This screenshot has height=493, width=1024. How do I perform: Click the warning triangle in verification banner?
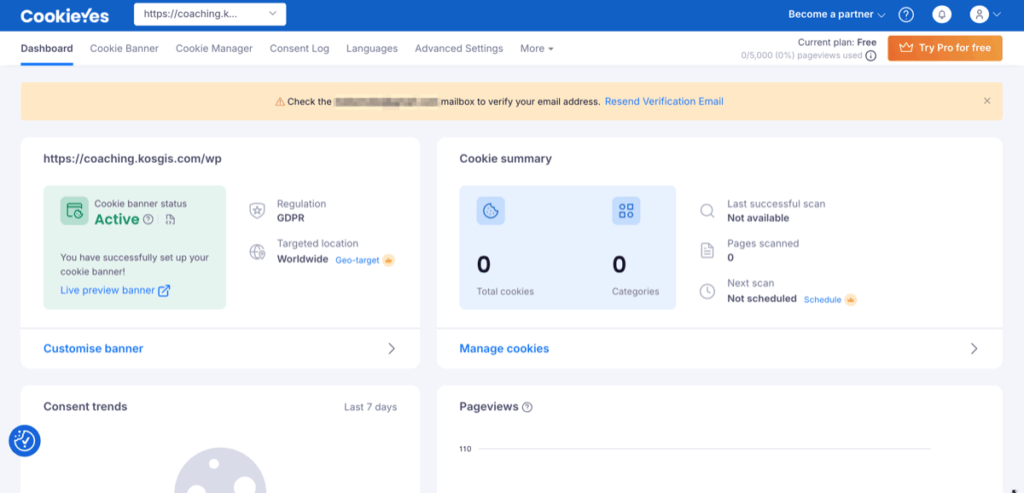[280, 102]
